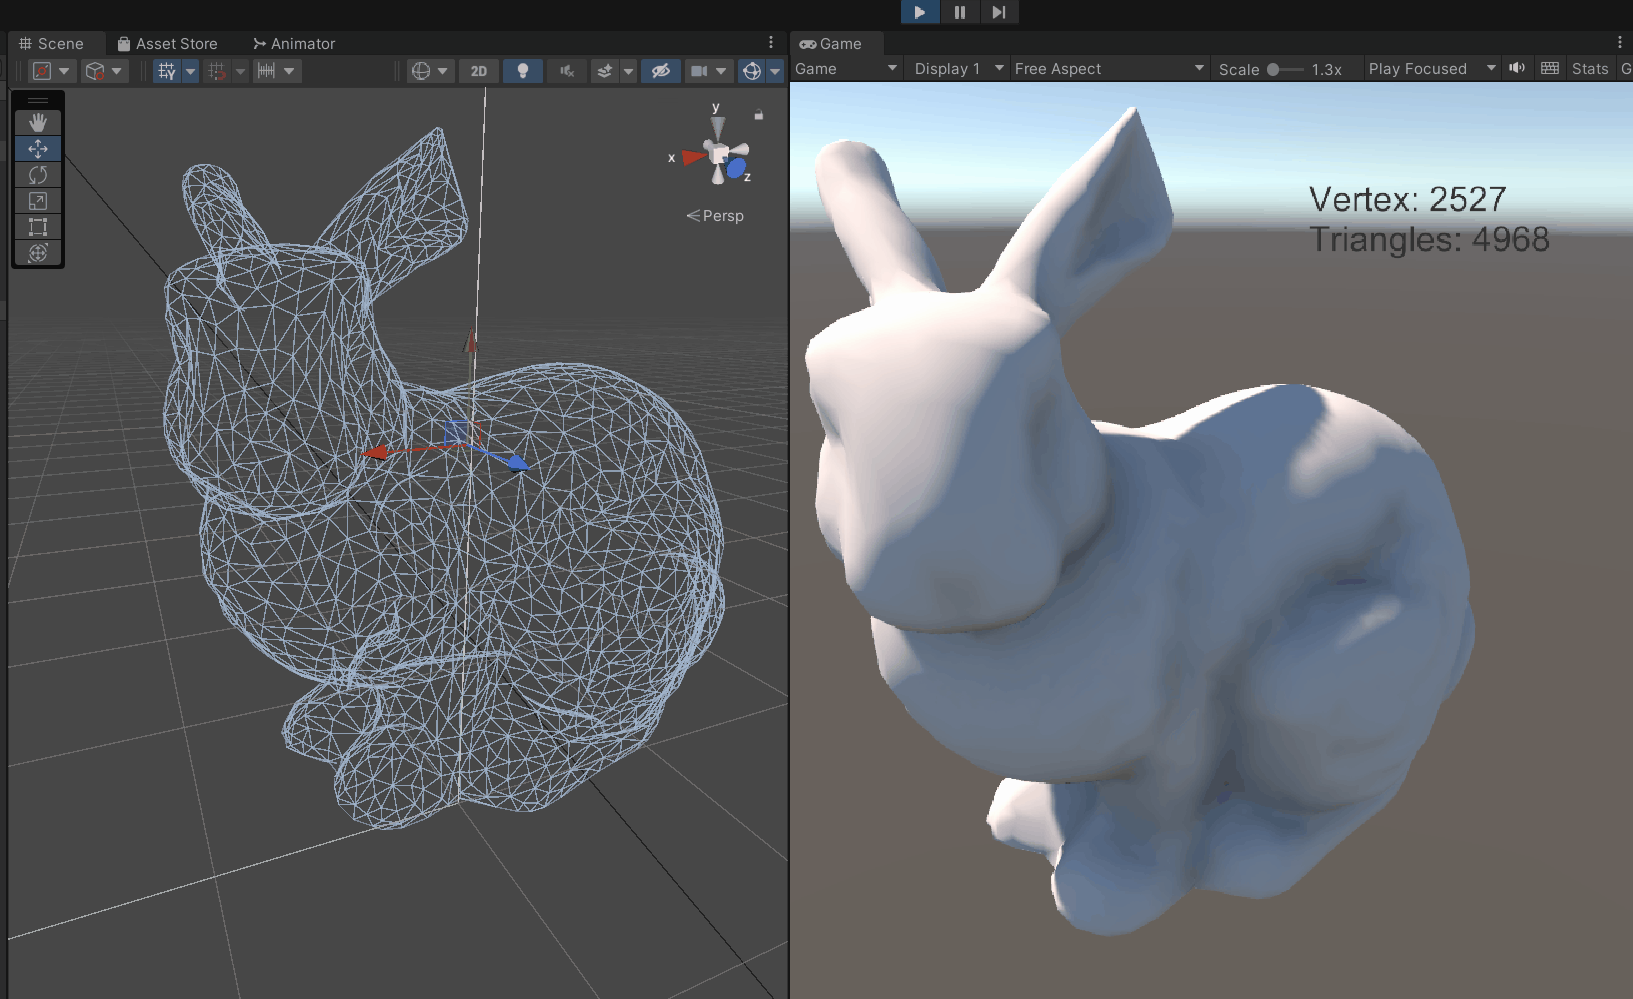
Task: Click the snap increment ruler icon
Action: pos(266,71)
